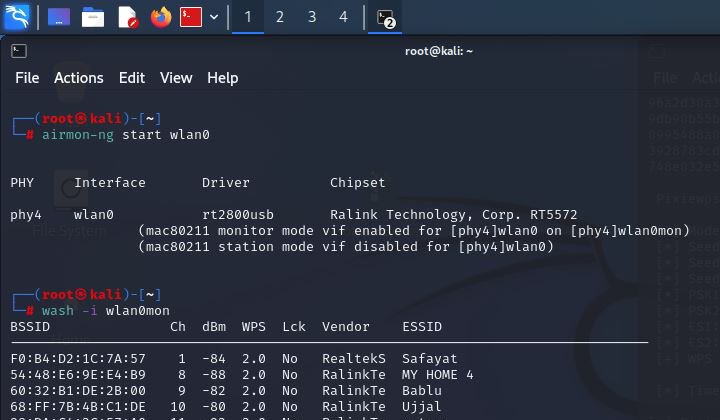The width and height of the screenshot is (720, 420).
Task: Click wlan0 in the Interface column
Action: [x=94, y=214]
